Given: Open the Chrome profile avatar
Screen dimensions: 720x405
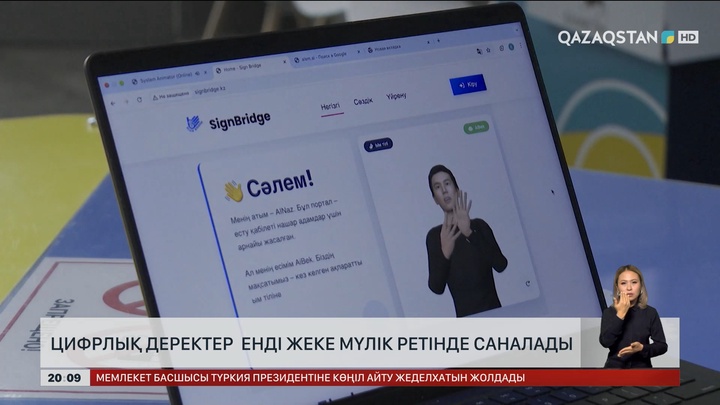Looking at the screenshot, I should click(x=511, y=46).
